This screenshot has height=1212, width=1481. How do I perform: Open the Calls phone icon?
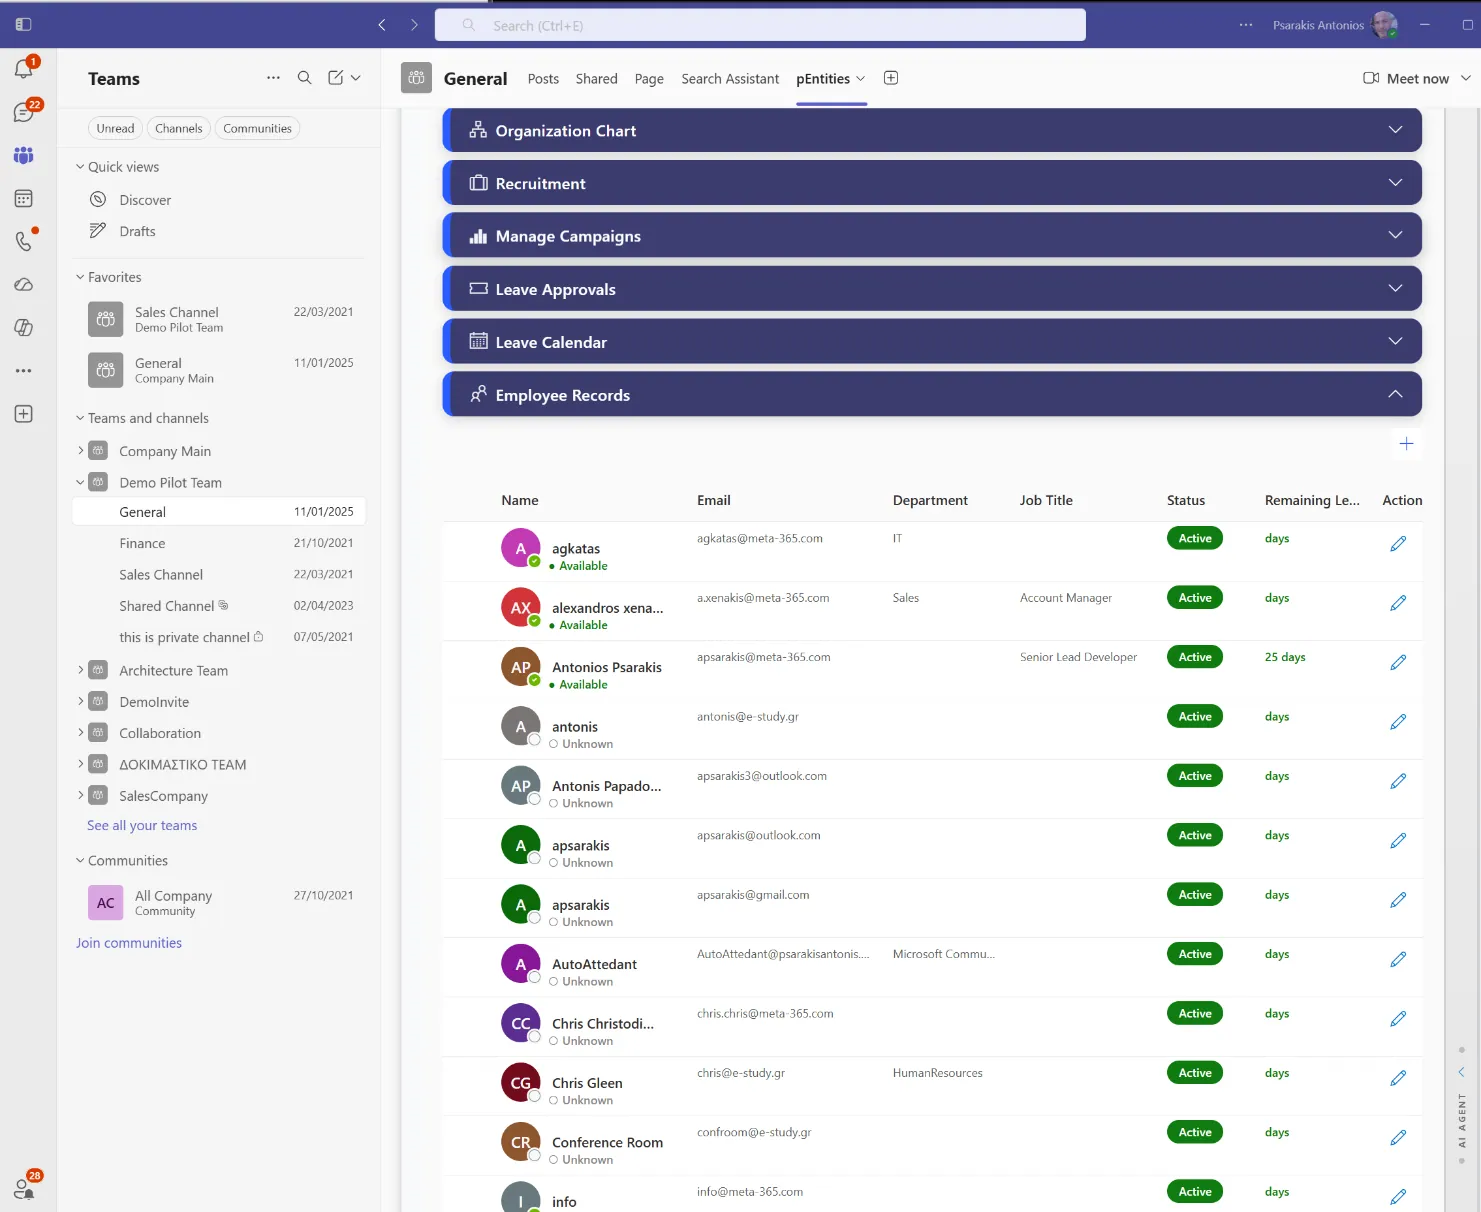pyautogui.click(x=24, y=241)
